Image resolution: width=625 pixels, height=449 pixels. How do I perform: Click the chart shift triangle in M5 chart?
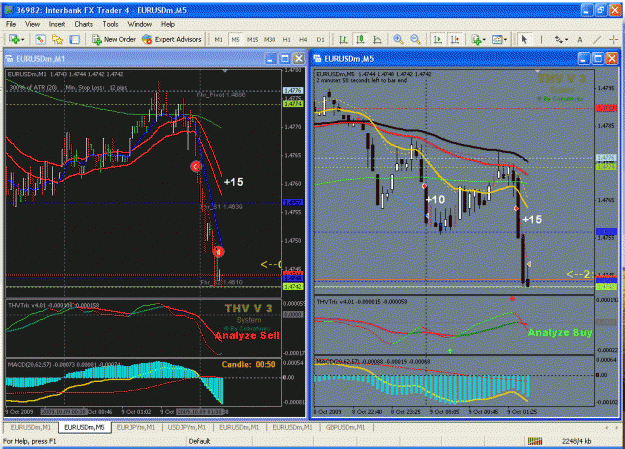pyautogui.click(x=537, y=71)
